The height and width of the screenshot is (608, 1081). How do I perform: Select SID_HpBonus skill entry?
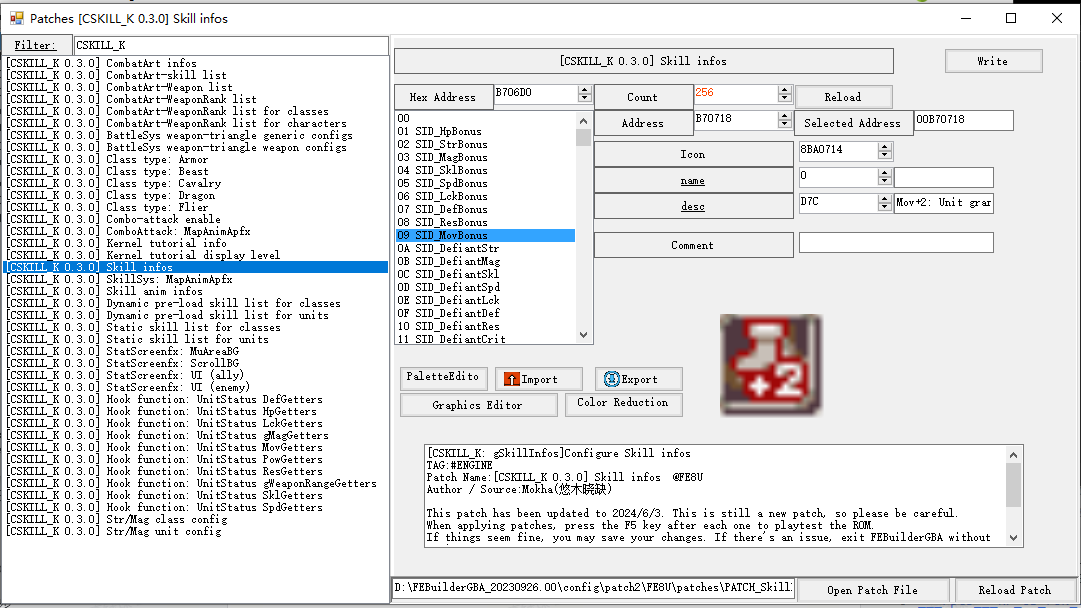(x=448, y=132)
